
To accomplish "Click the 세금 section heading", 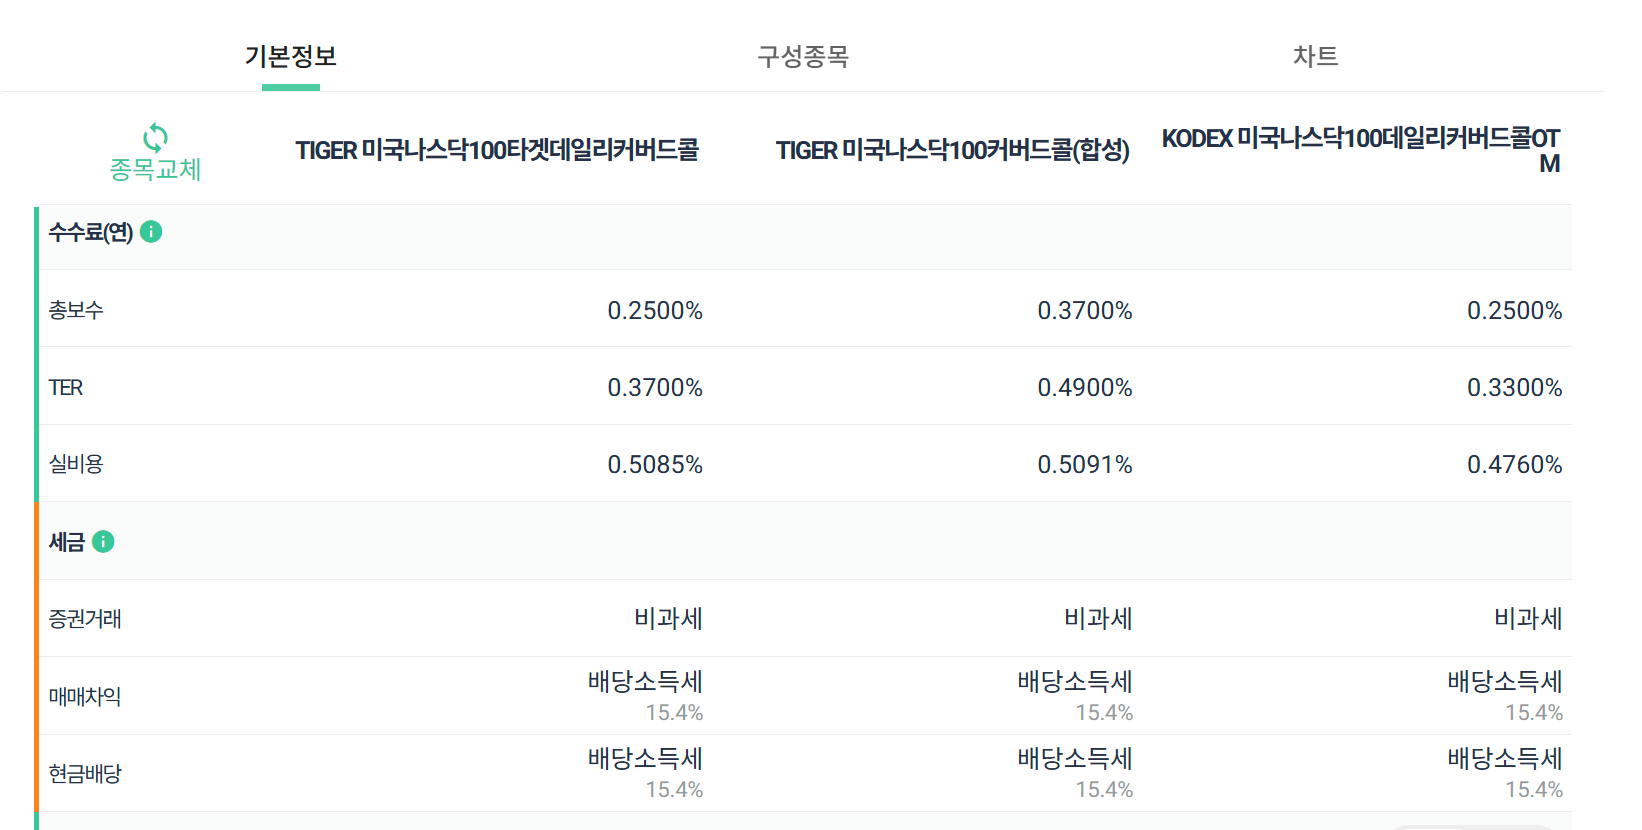I will pyautogui.click(x=67, y=541).
